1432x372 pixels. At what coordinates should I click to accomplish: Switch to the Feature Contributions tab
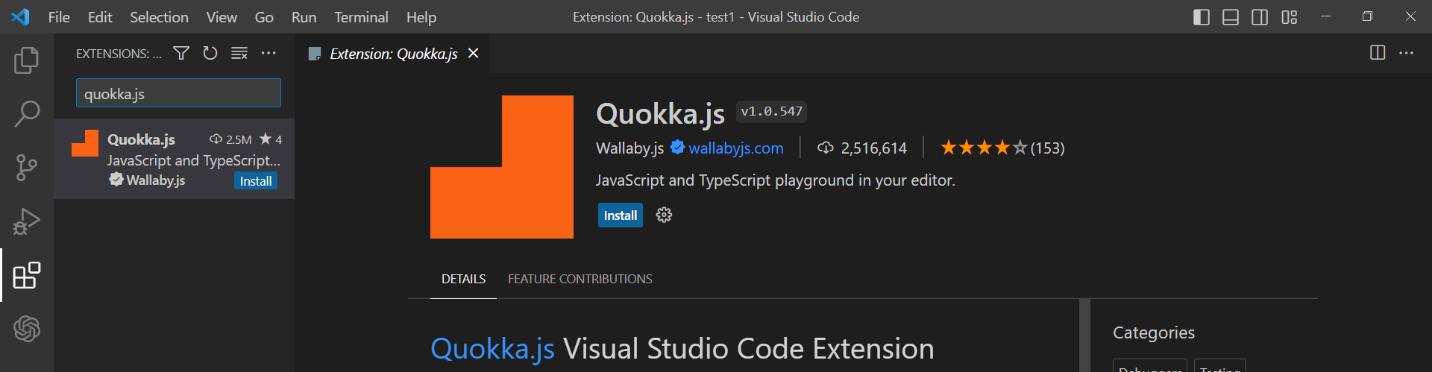tap(580, 279)
